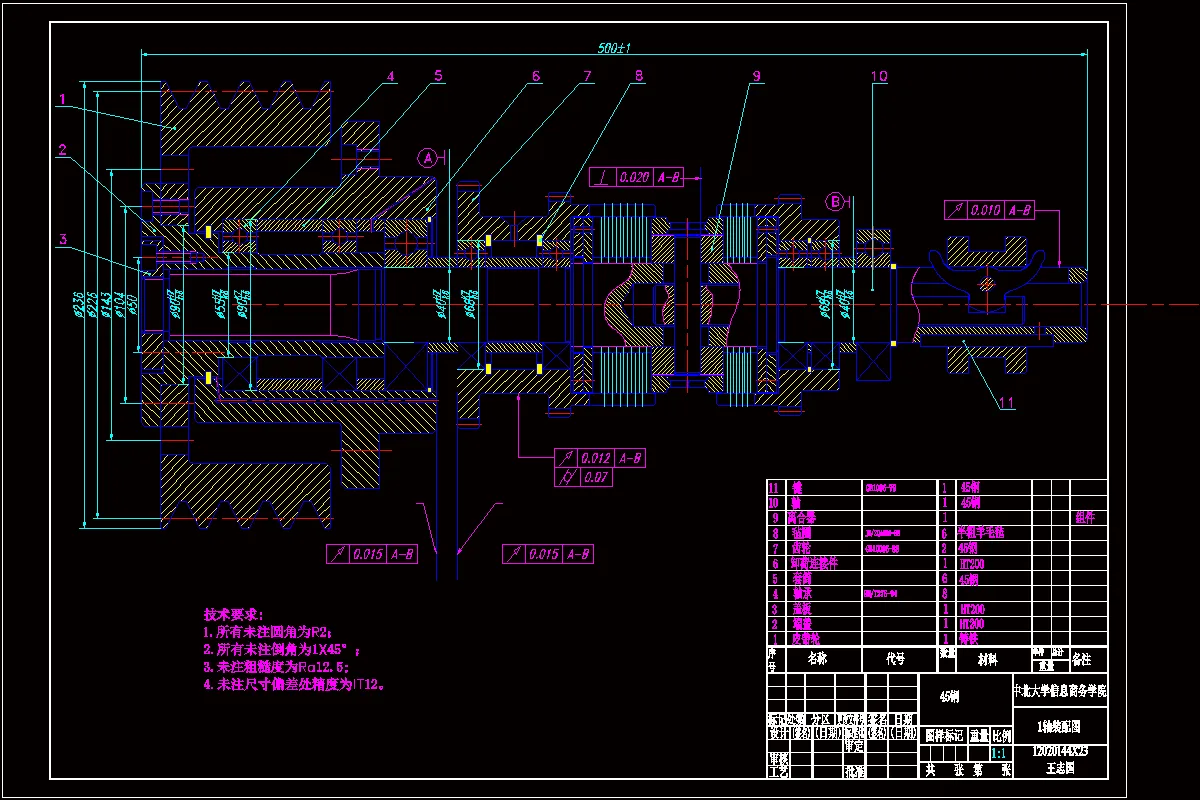This screenshot has width=1200, height=800.
Task: Click part balloon number 4 on the drawing
Action: tap(391, 75)
